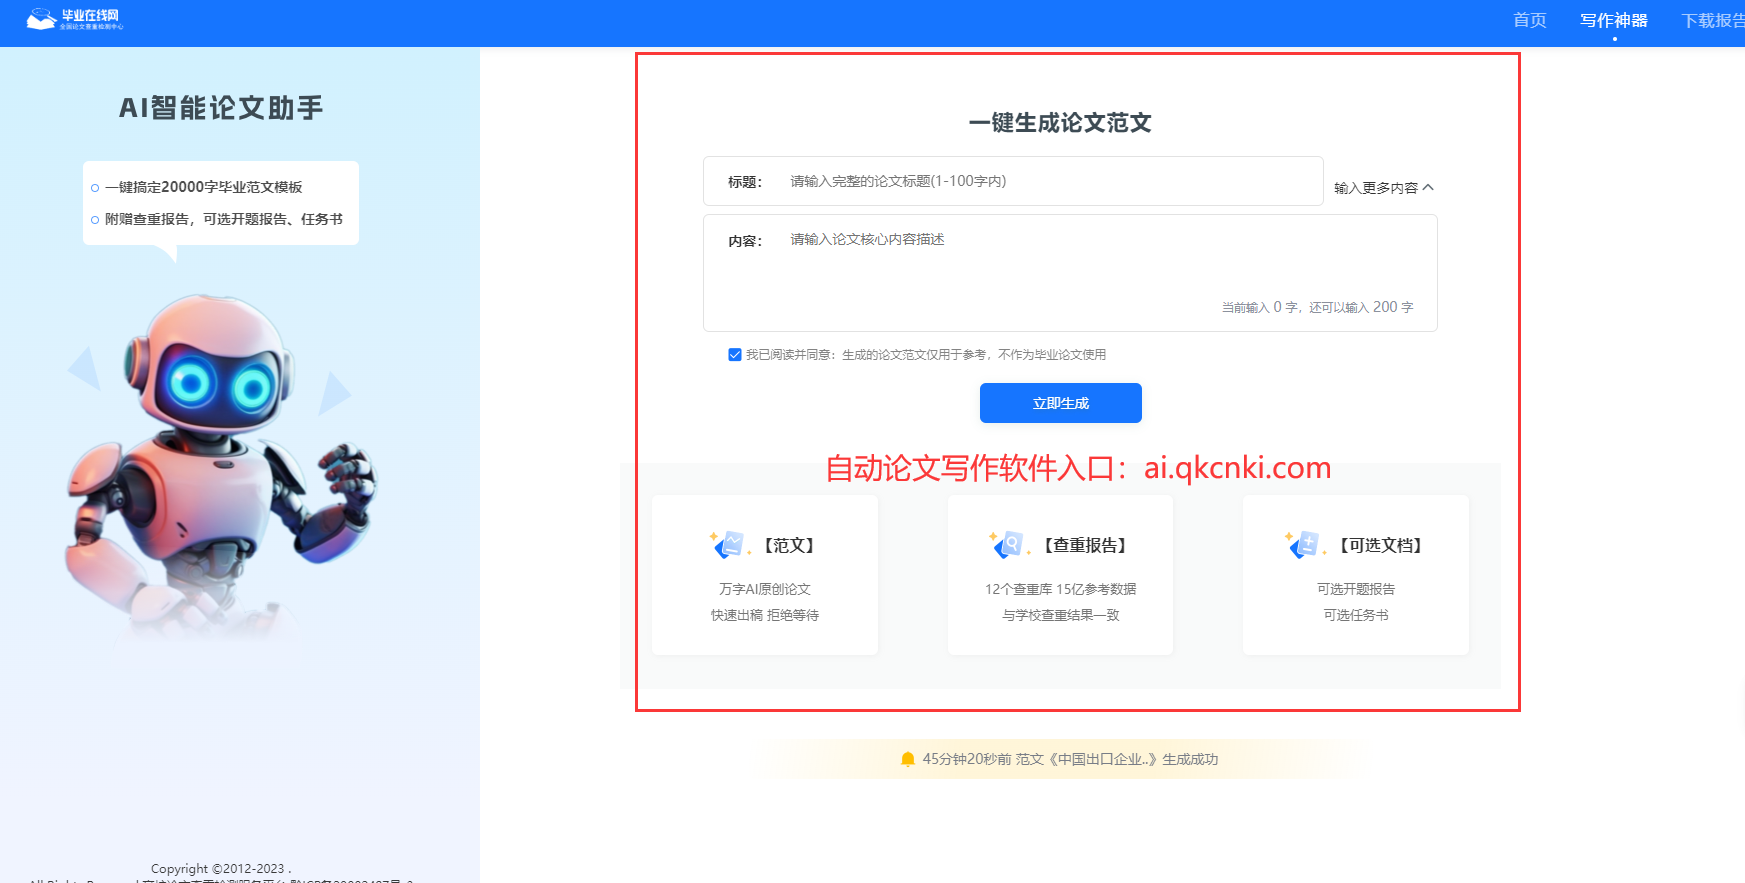
Task: Select the 【可选文档】 card heading
Action: pos(1381,545)
